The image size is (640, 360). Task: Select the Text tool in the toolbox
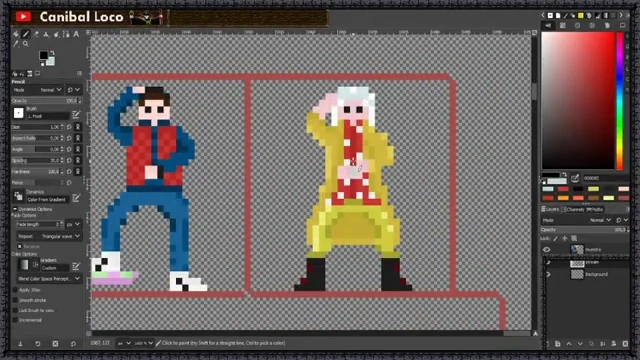tap(76, 34)
